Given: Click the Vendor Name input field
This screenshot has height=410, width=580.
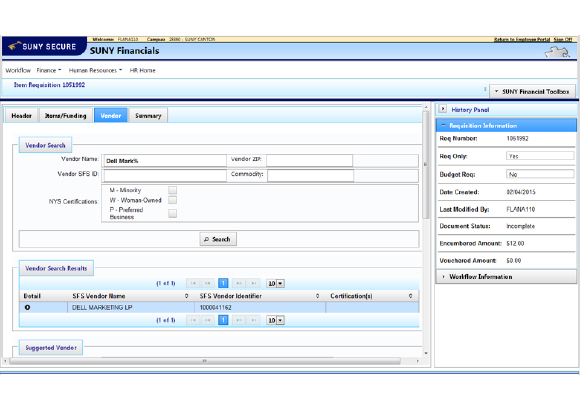Looking at the screenshot, I should coord(165,161).
